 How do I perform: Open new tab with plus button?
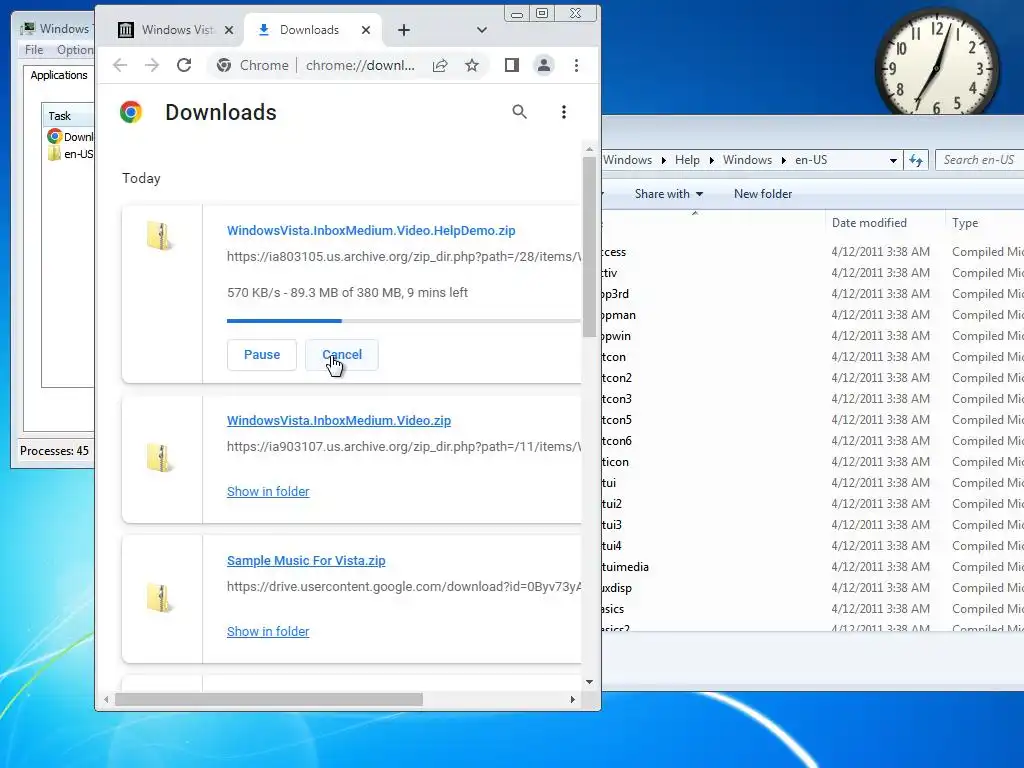coord(404,30)
